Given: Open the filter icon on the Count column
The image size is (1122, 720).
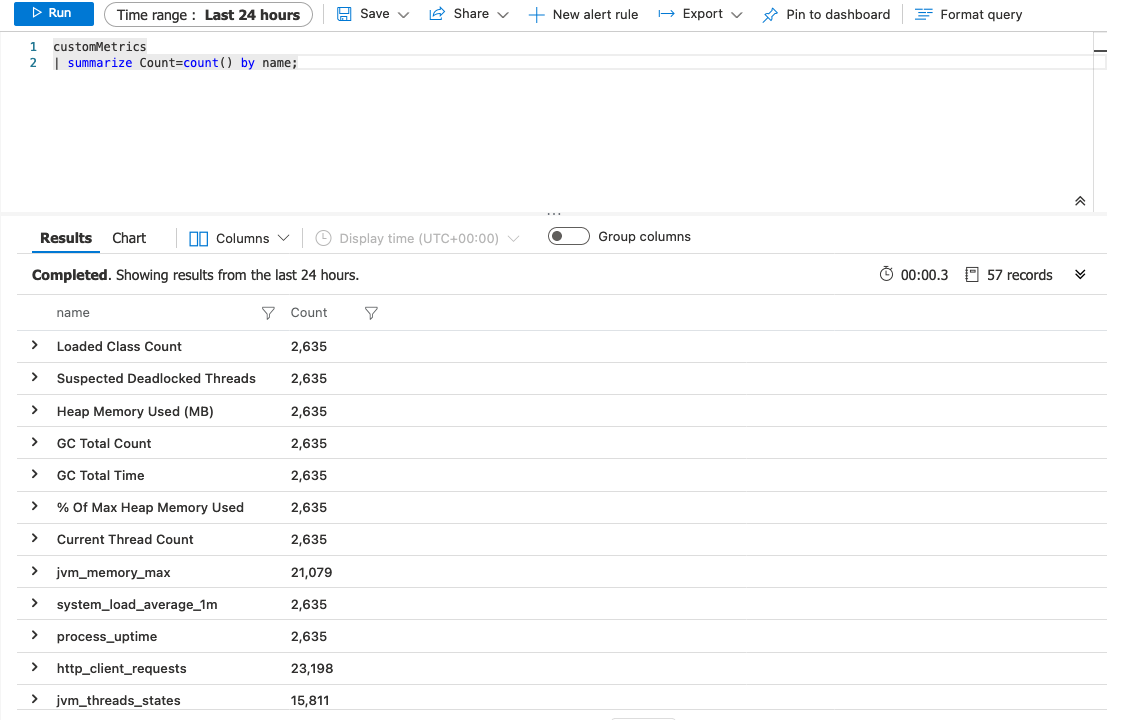Looking at the screenshot, I should pos(371,313).
